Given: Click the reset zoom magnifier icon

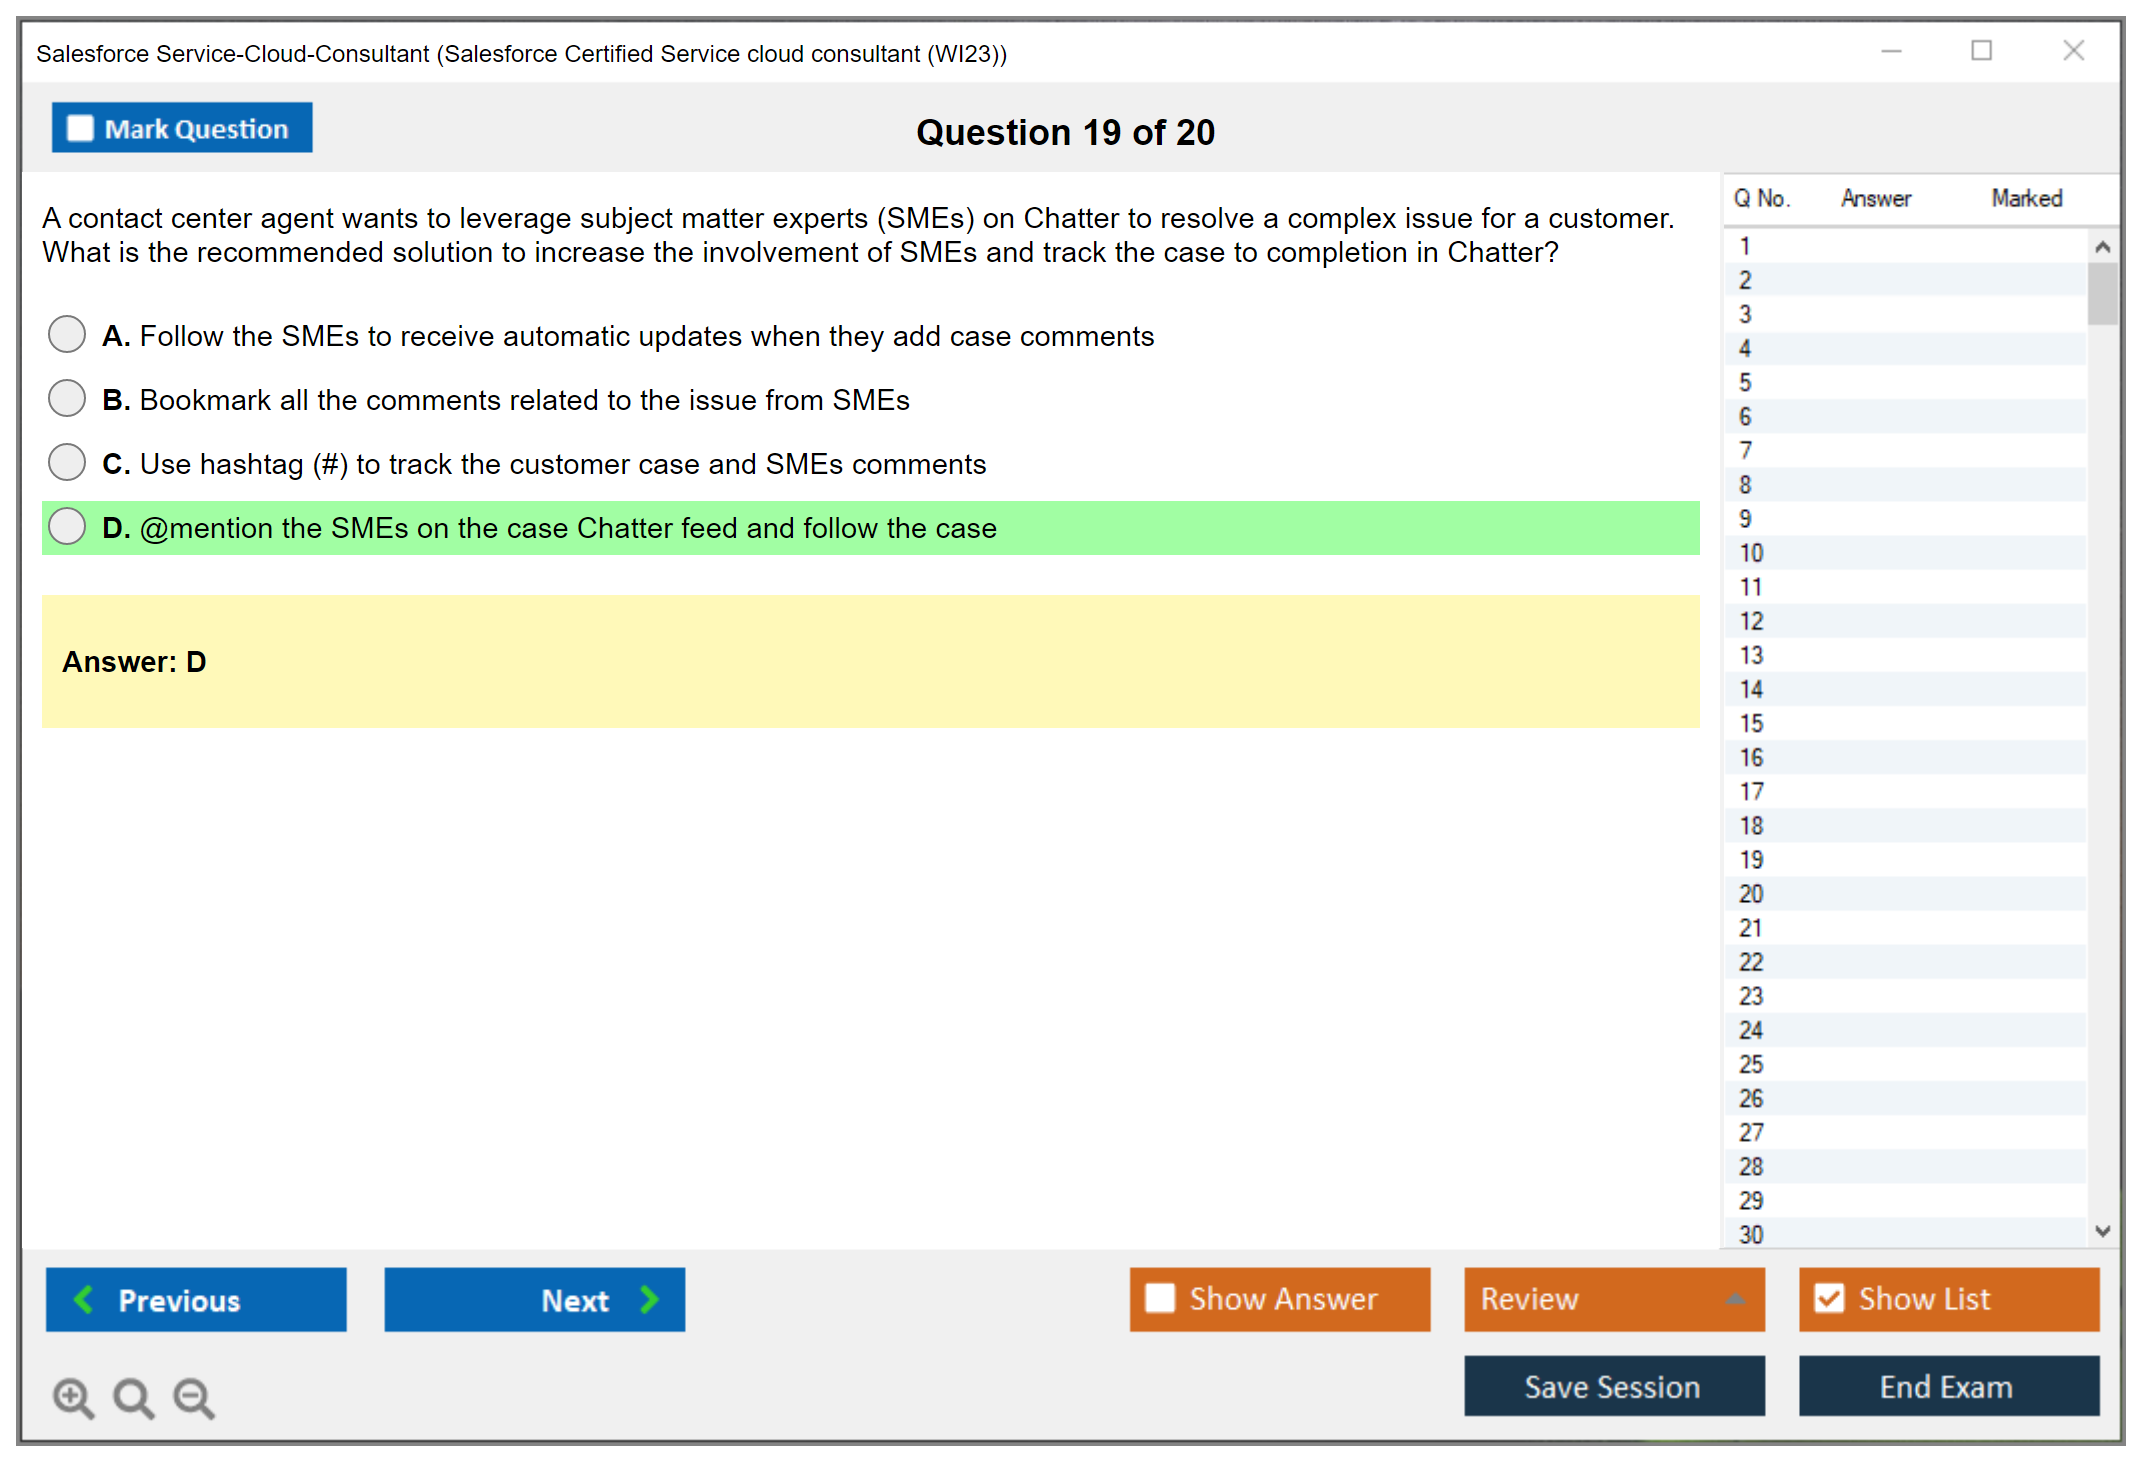Looking at the screenshot, I should 133,1397.
